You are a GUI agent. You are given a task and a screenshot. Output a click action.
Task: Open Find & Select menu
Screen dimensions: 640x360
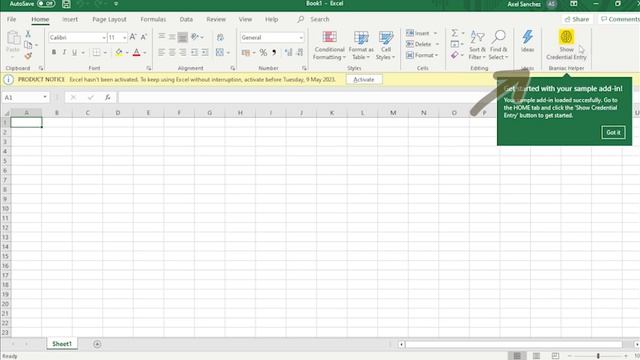click(498, 45)
